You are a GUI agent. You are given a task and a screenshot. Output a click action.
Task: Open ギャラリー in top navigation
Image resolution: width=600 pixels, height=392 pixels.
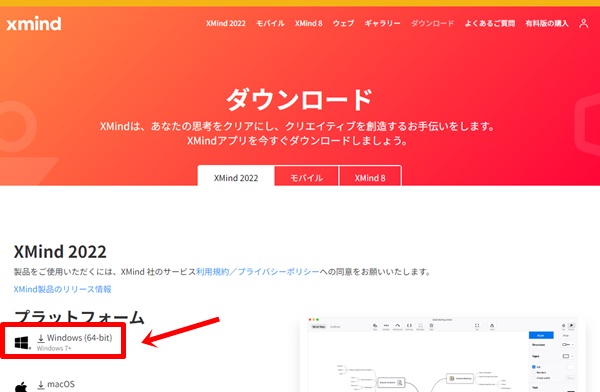382,23
